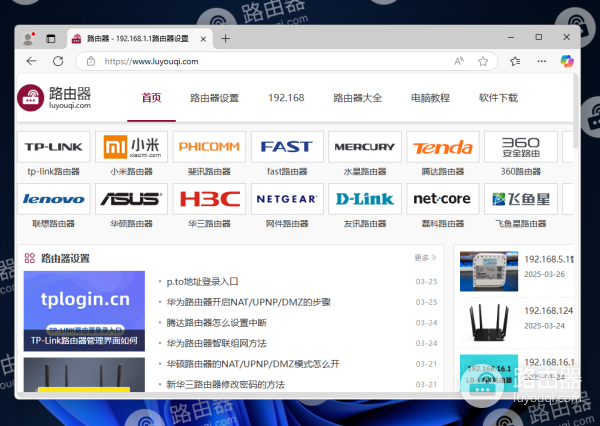600x426 pixels.
Task: Open the 192.168 navigation item
Action: pos(286,98)
